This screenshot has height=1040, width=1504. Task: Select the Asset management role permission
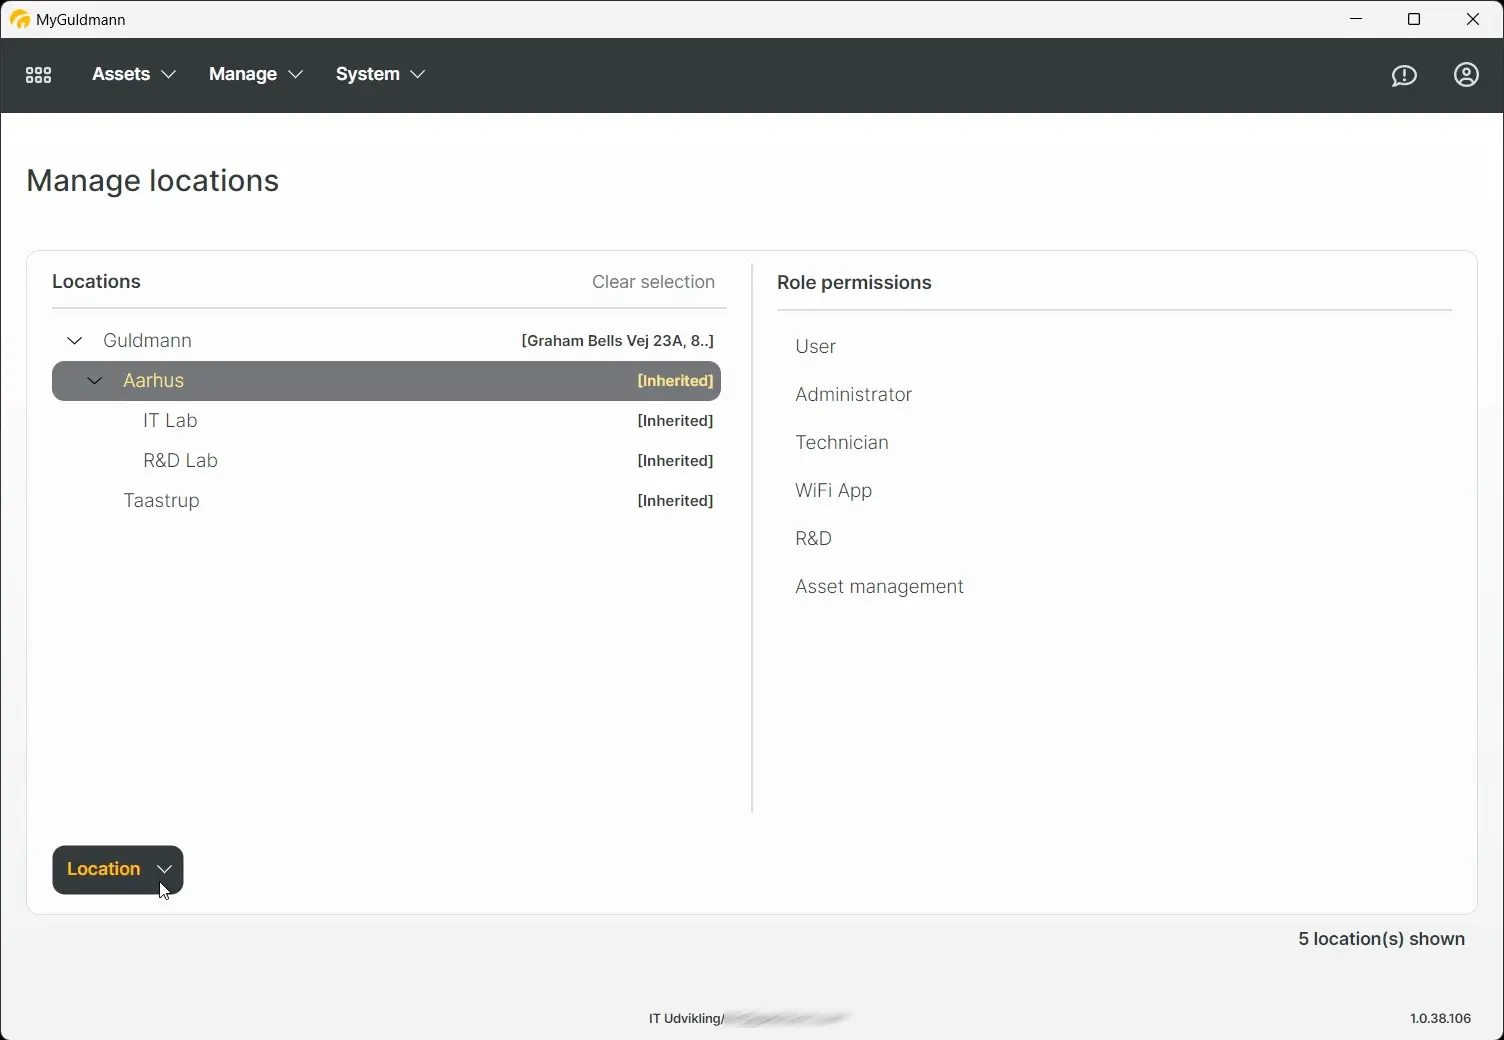(879, 586)
